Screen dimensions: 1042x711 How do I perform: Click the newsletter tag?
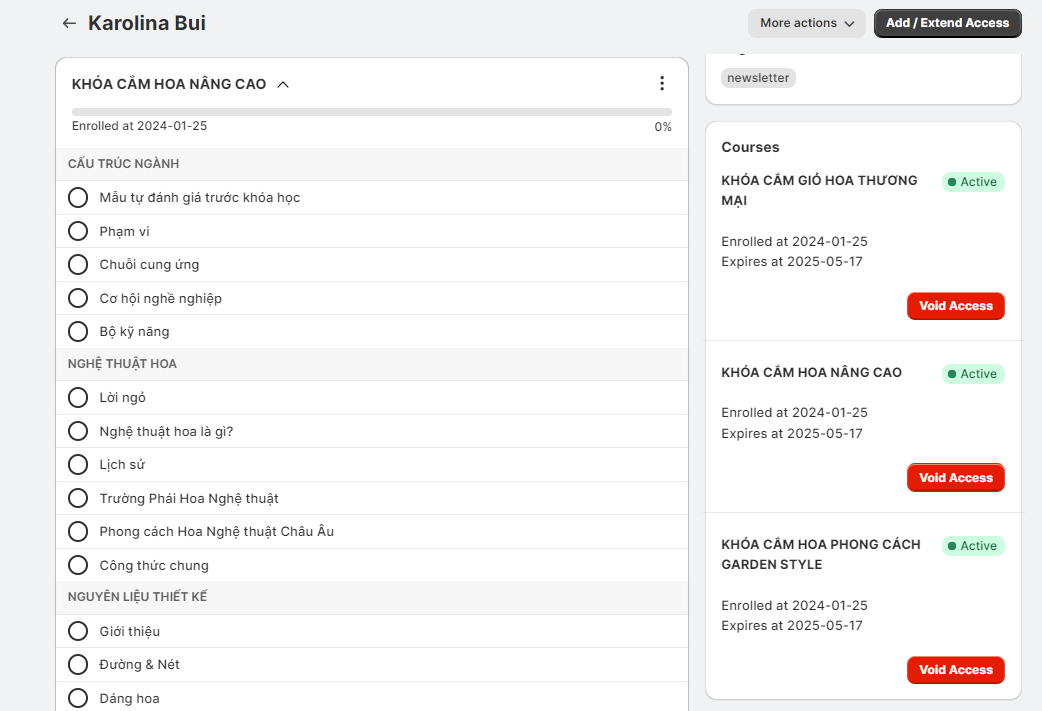[758, 78]
